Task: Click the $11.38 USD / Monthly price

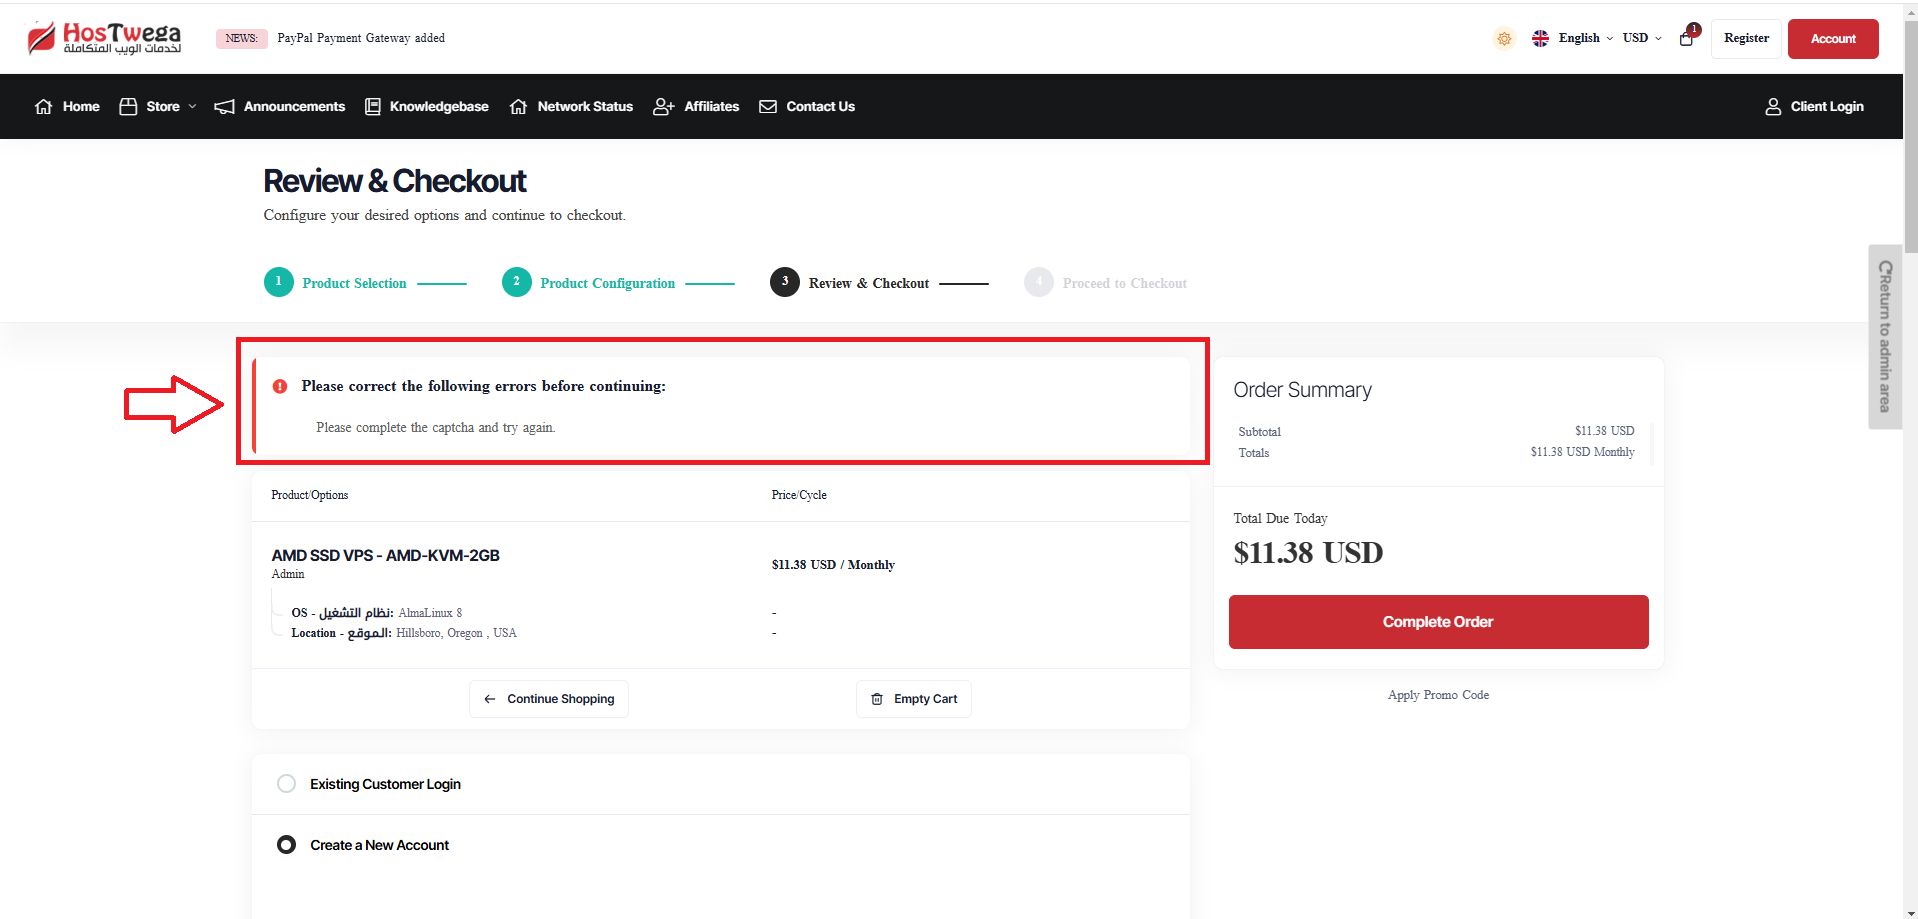Action: point(833,565)
